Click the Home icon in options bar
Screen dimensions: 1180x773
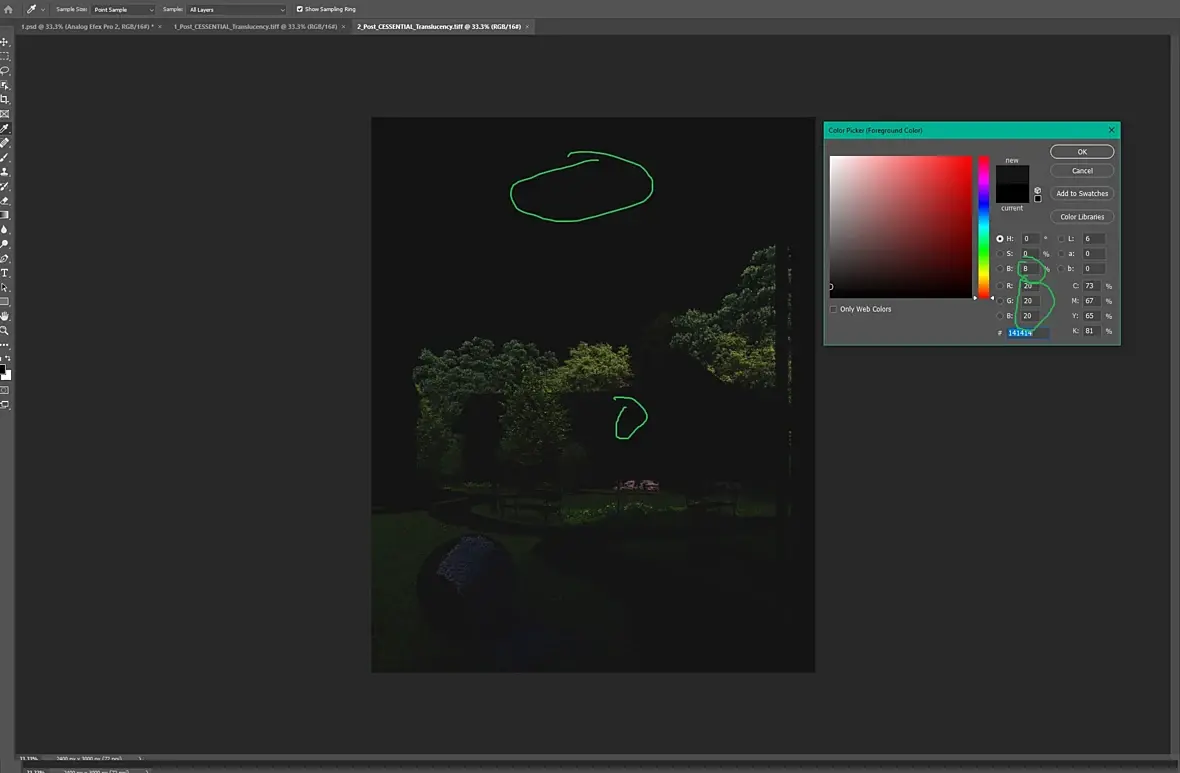pos(8,9)
